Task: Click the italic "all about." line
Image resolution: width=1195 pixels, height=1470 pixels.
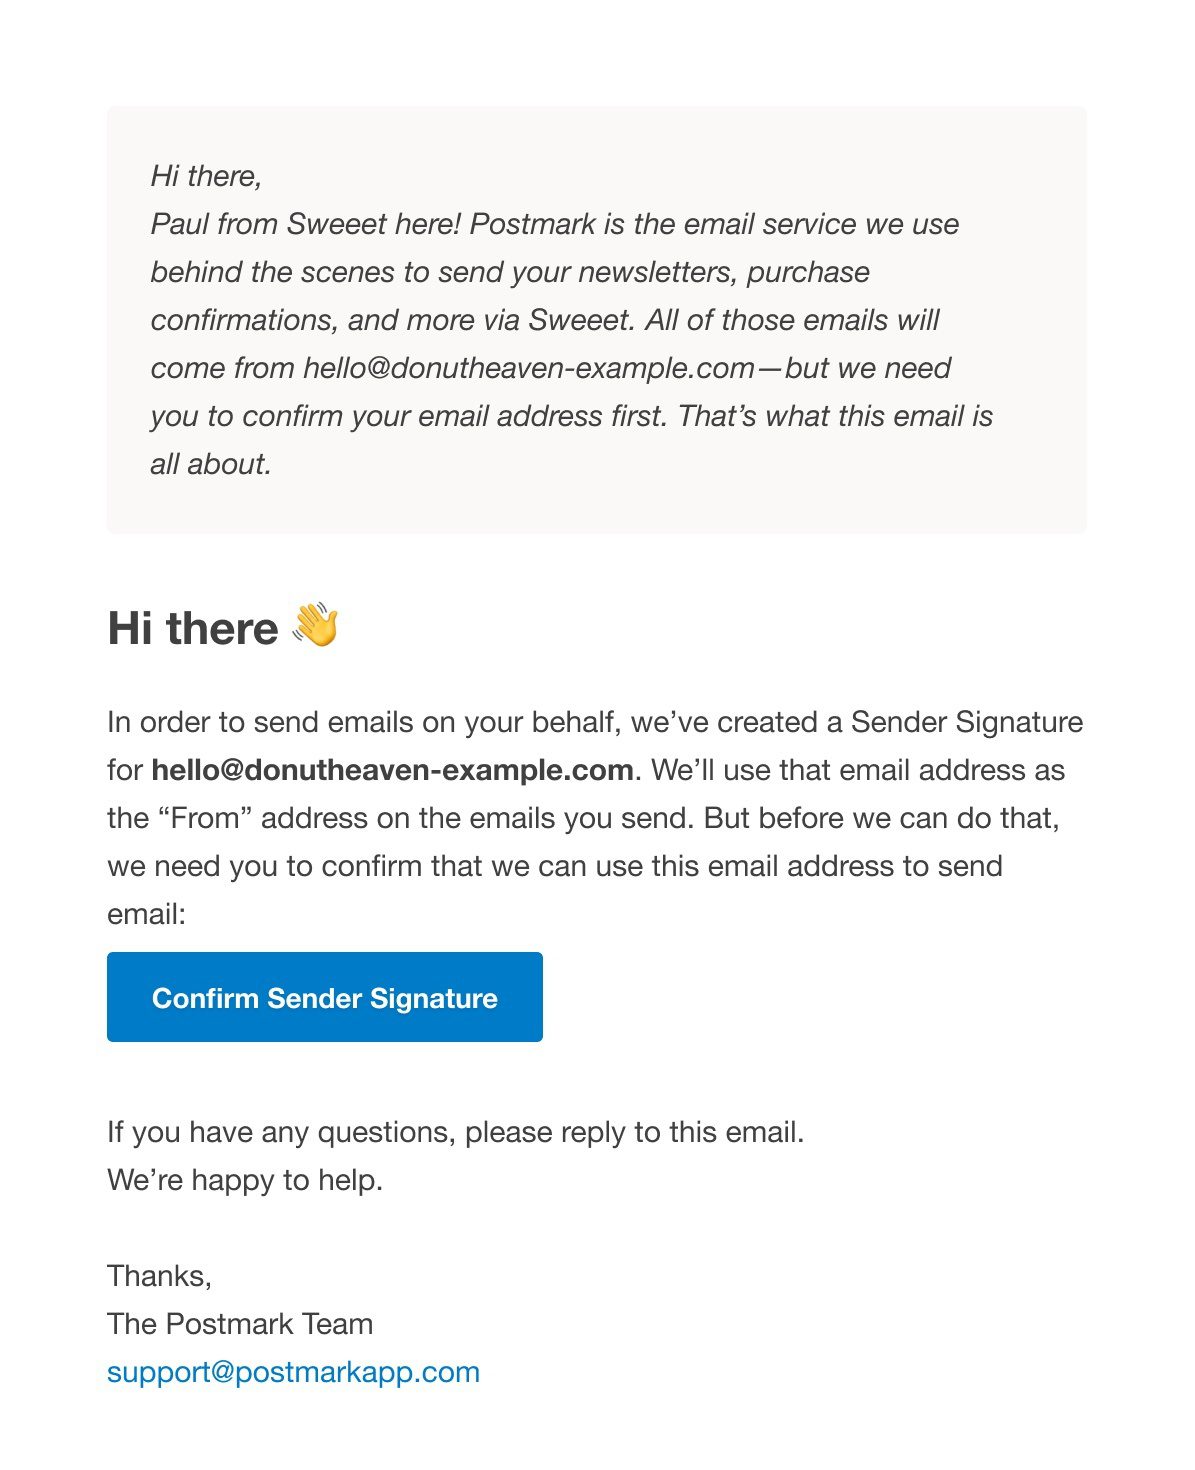Action: click(211, 464)
